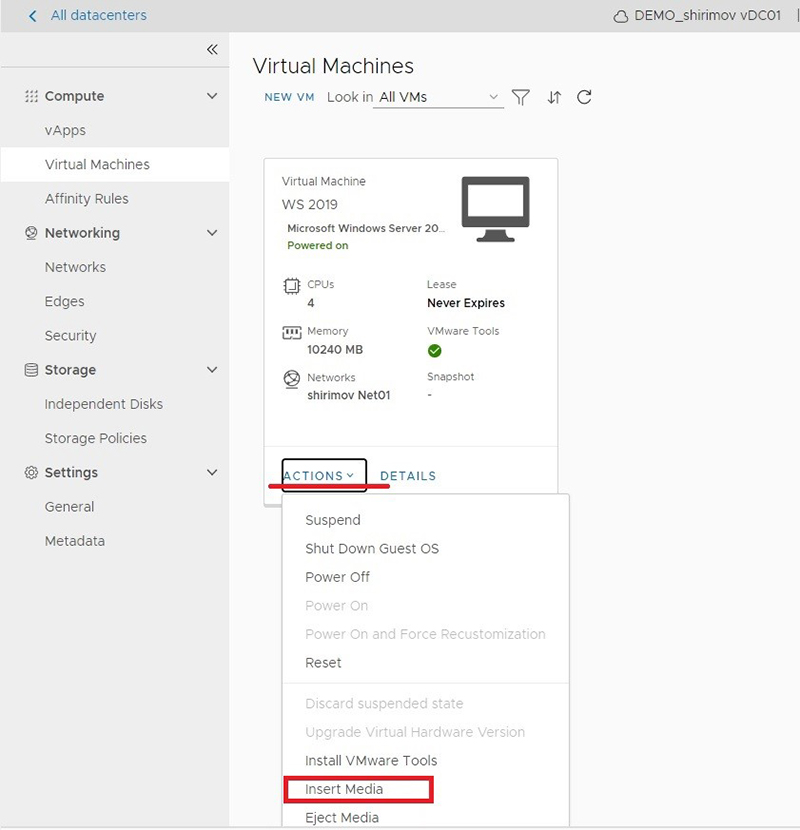Choose Insert Media option
This screenshot has height=830, width=800.
[344, 789]
